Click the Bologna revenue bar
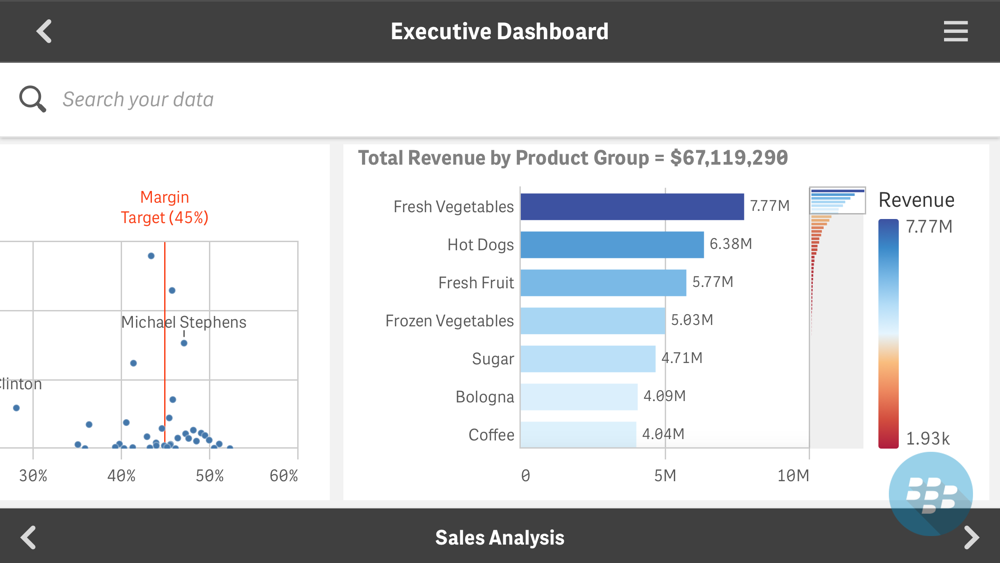Image resolution: width=1000 pixels, height=563 pixels. [578, 397]
